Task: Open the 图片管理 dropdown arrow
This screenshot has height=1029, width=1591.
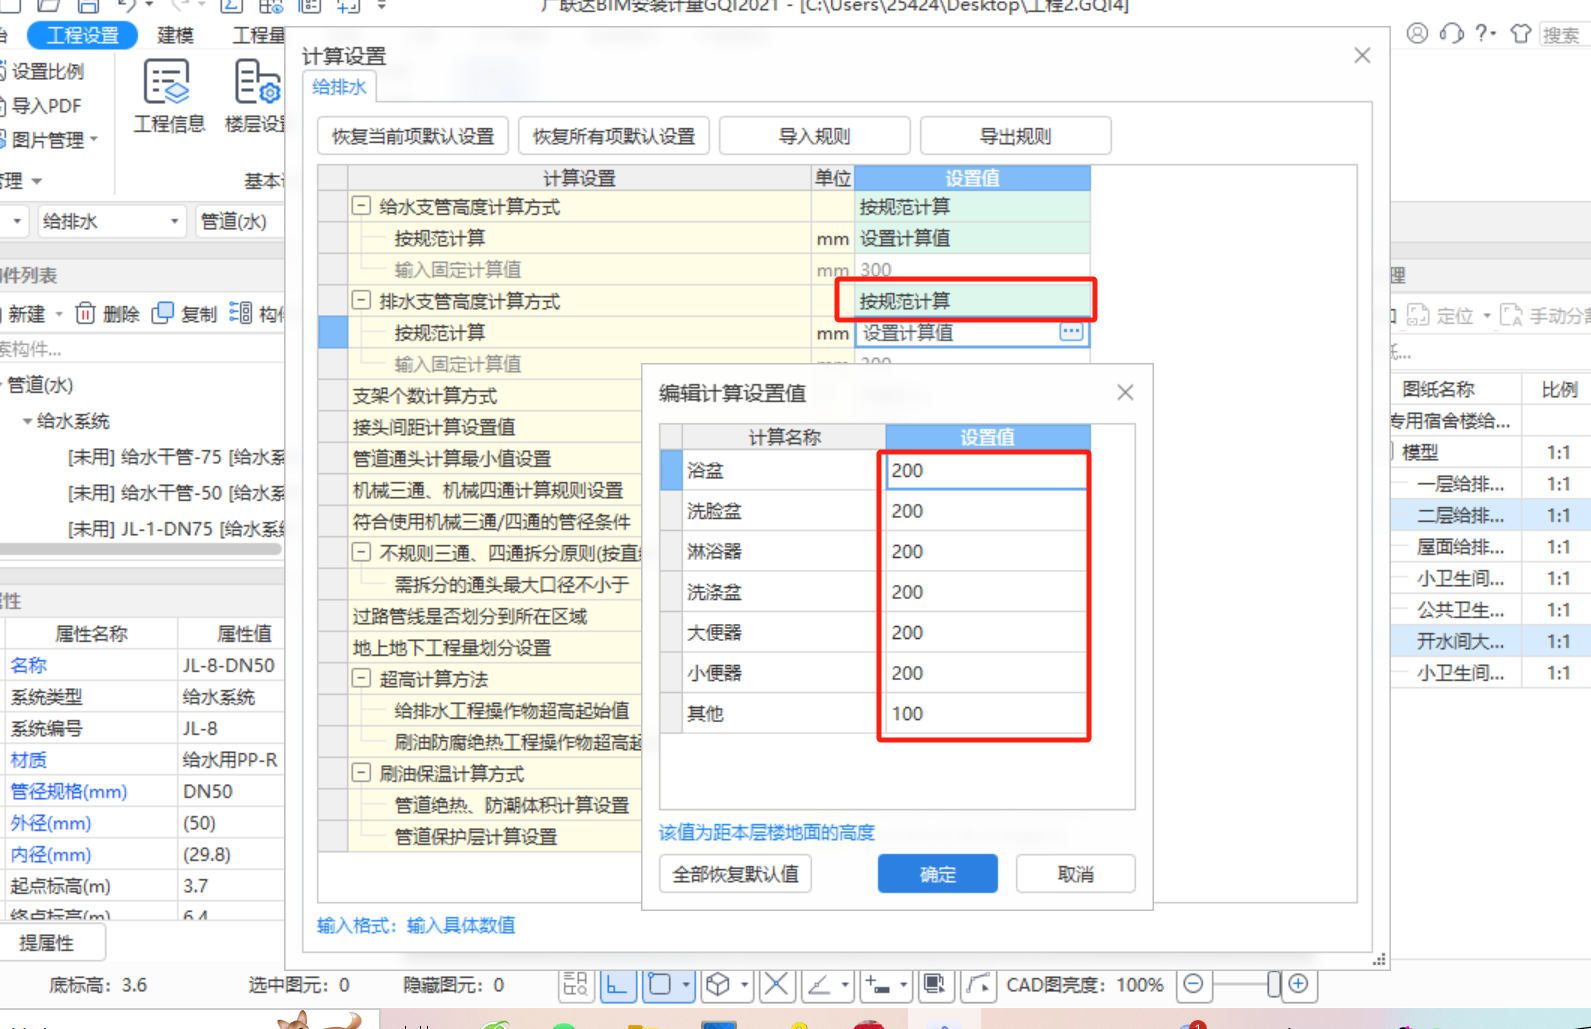Action: pos(94,139)
